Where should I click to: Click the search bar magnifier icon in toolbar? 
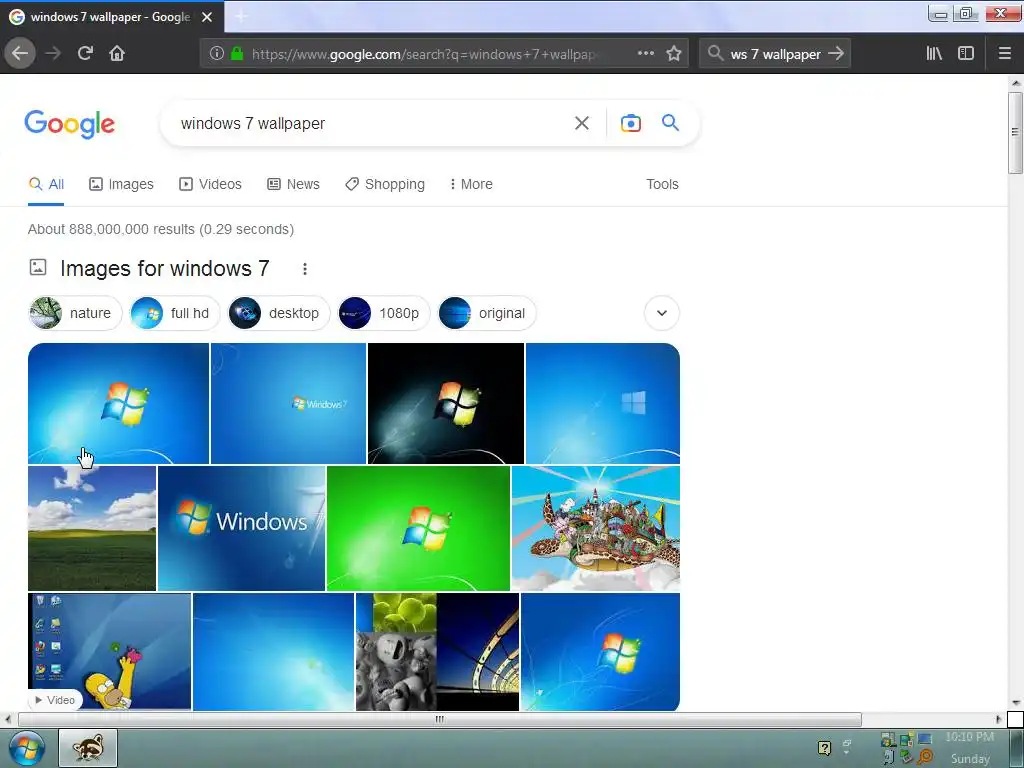715,53
